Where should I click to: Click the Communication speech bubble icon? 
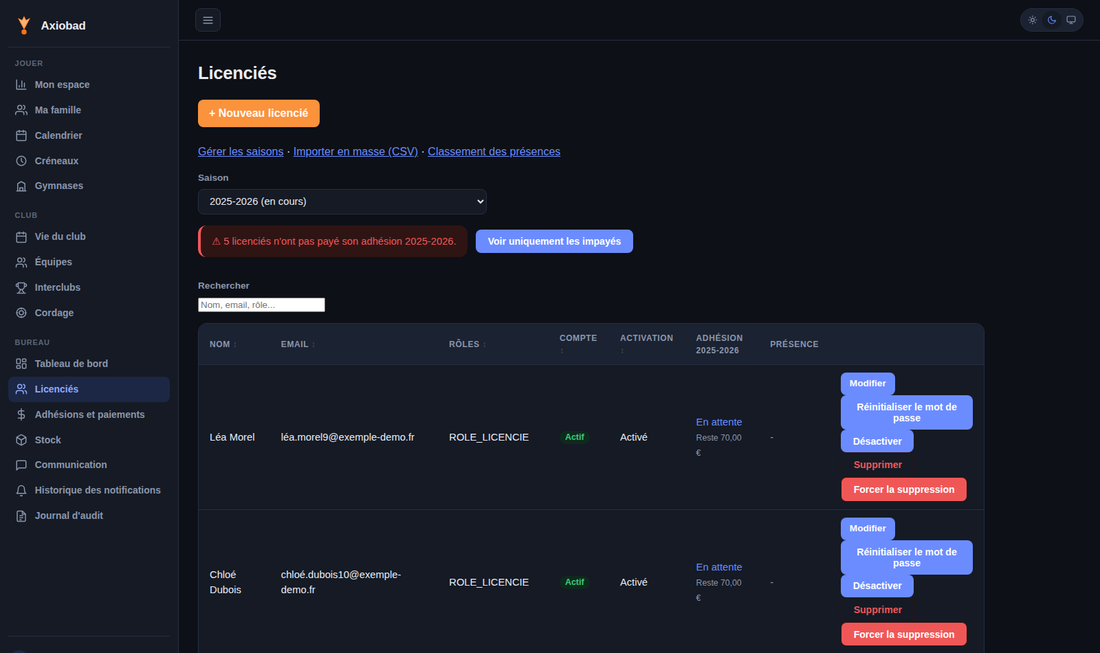[x=21, y=465]
